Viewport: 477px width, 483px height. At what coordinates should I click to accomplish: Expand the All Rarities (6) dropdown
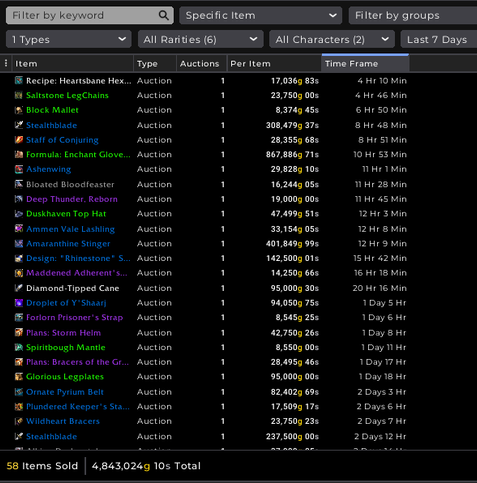coord(201,40)
